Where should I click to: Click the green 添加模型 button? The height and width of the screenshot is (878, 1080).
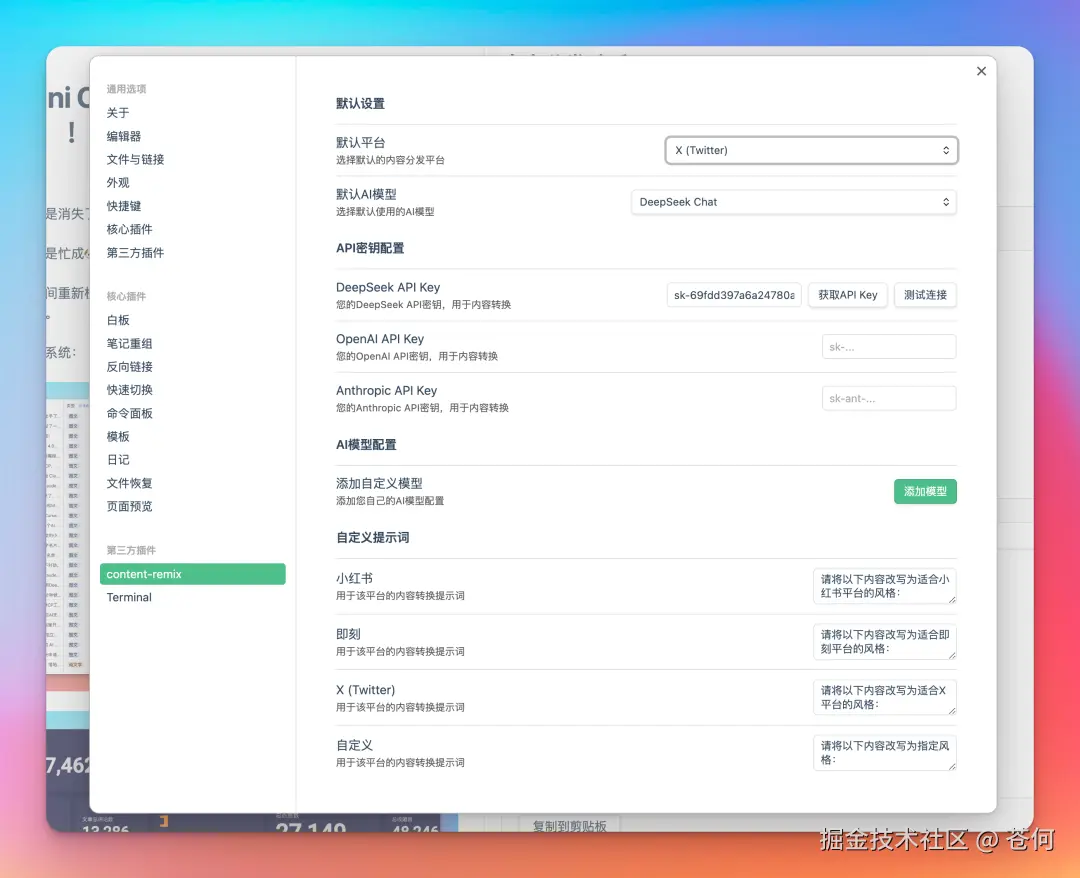924,491
